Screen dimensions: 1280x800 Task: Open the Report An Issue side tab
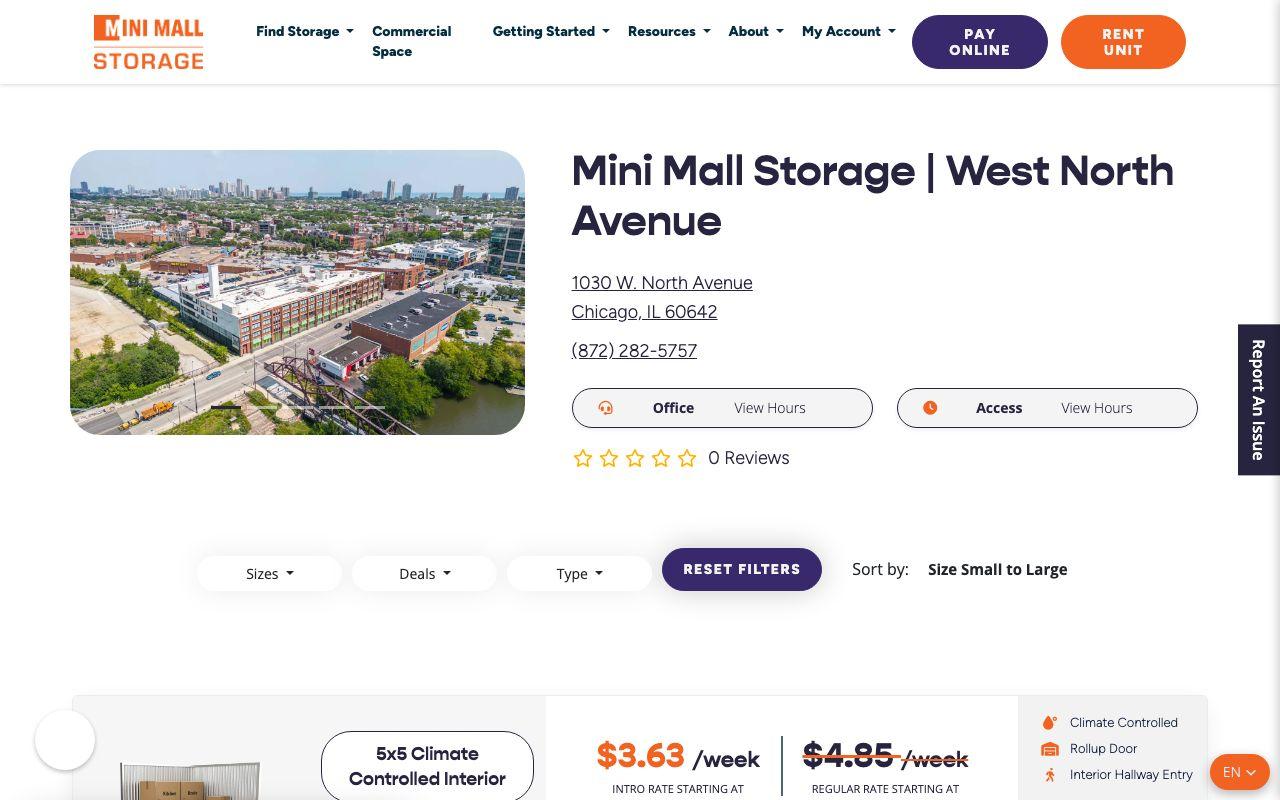point(1259,400)
